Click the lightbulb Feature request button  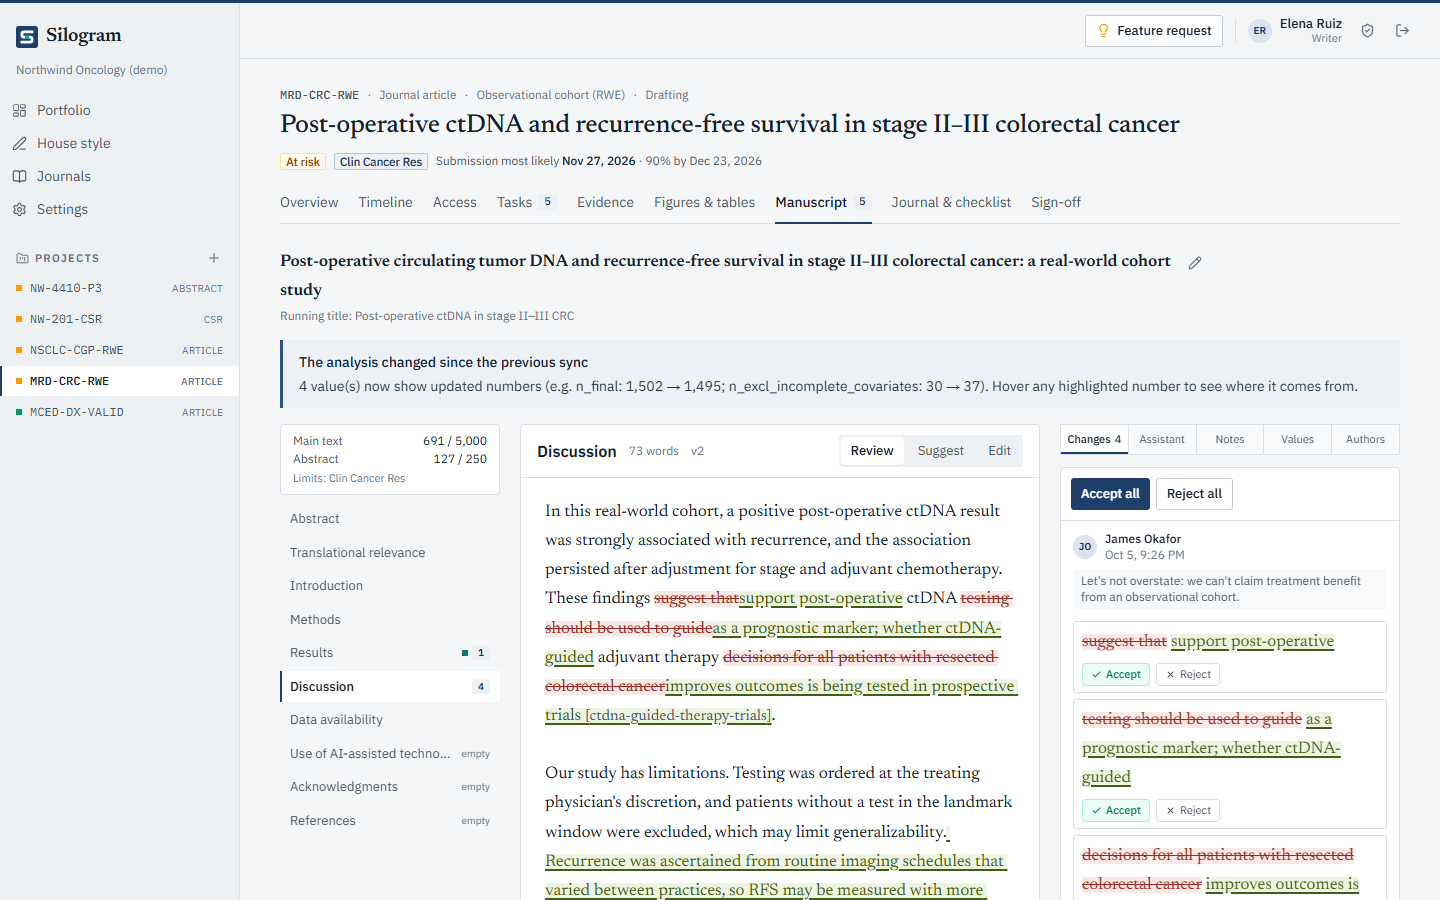click(x=1154, y=31)
